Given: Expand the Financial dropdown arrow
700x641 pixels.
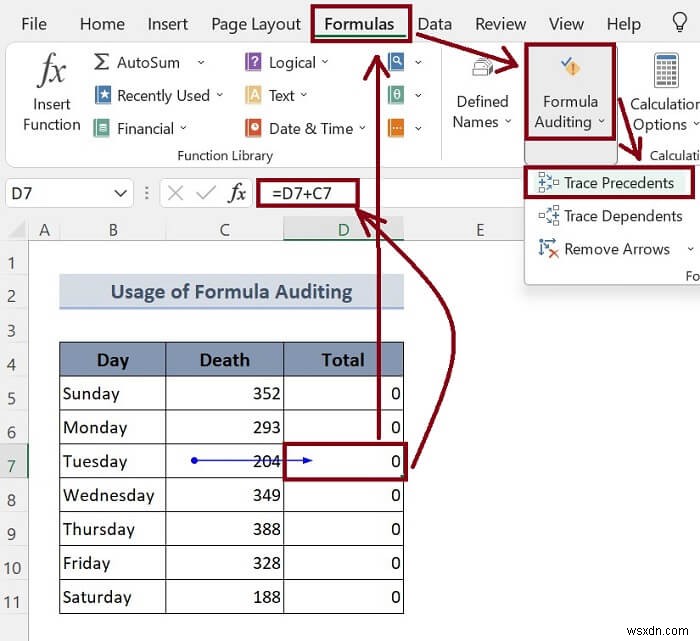Looking at the screenshot, I should [x=183, y=128].
